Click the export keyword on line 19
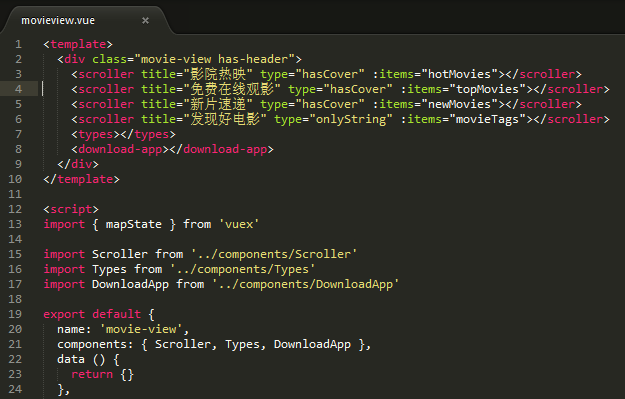 coord(64,314)
